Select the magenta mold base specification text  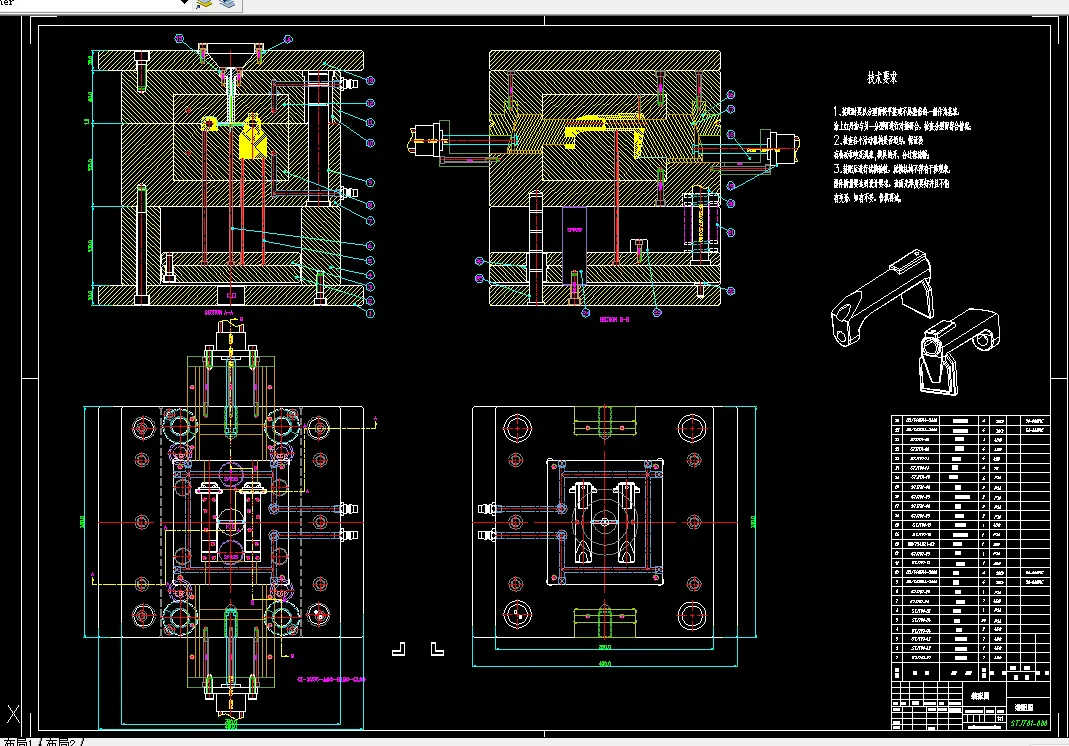click(331, 679)
